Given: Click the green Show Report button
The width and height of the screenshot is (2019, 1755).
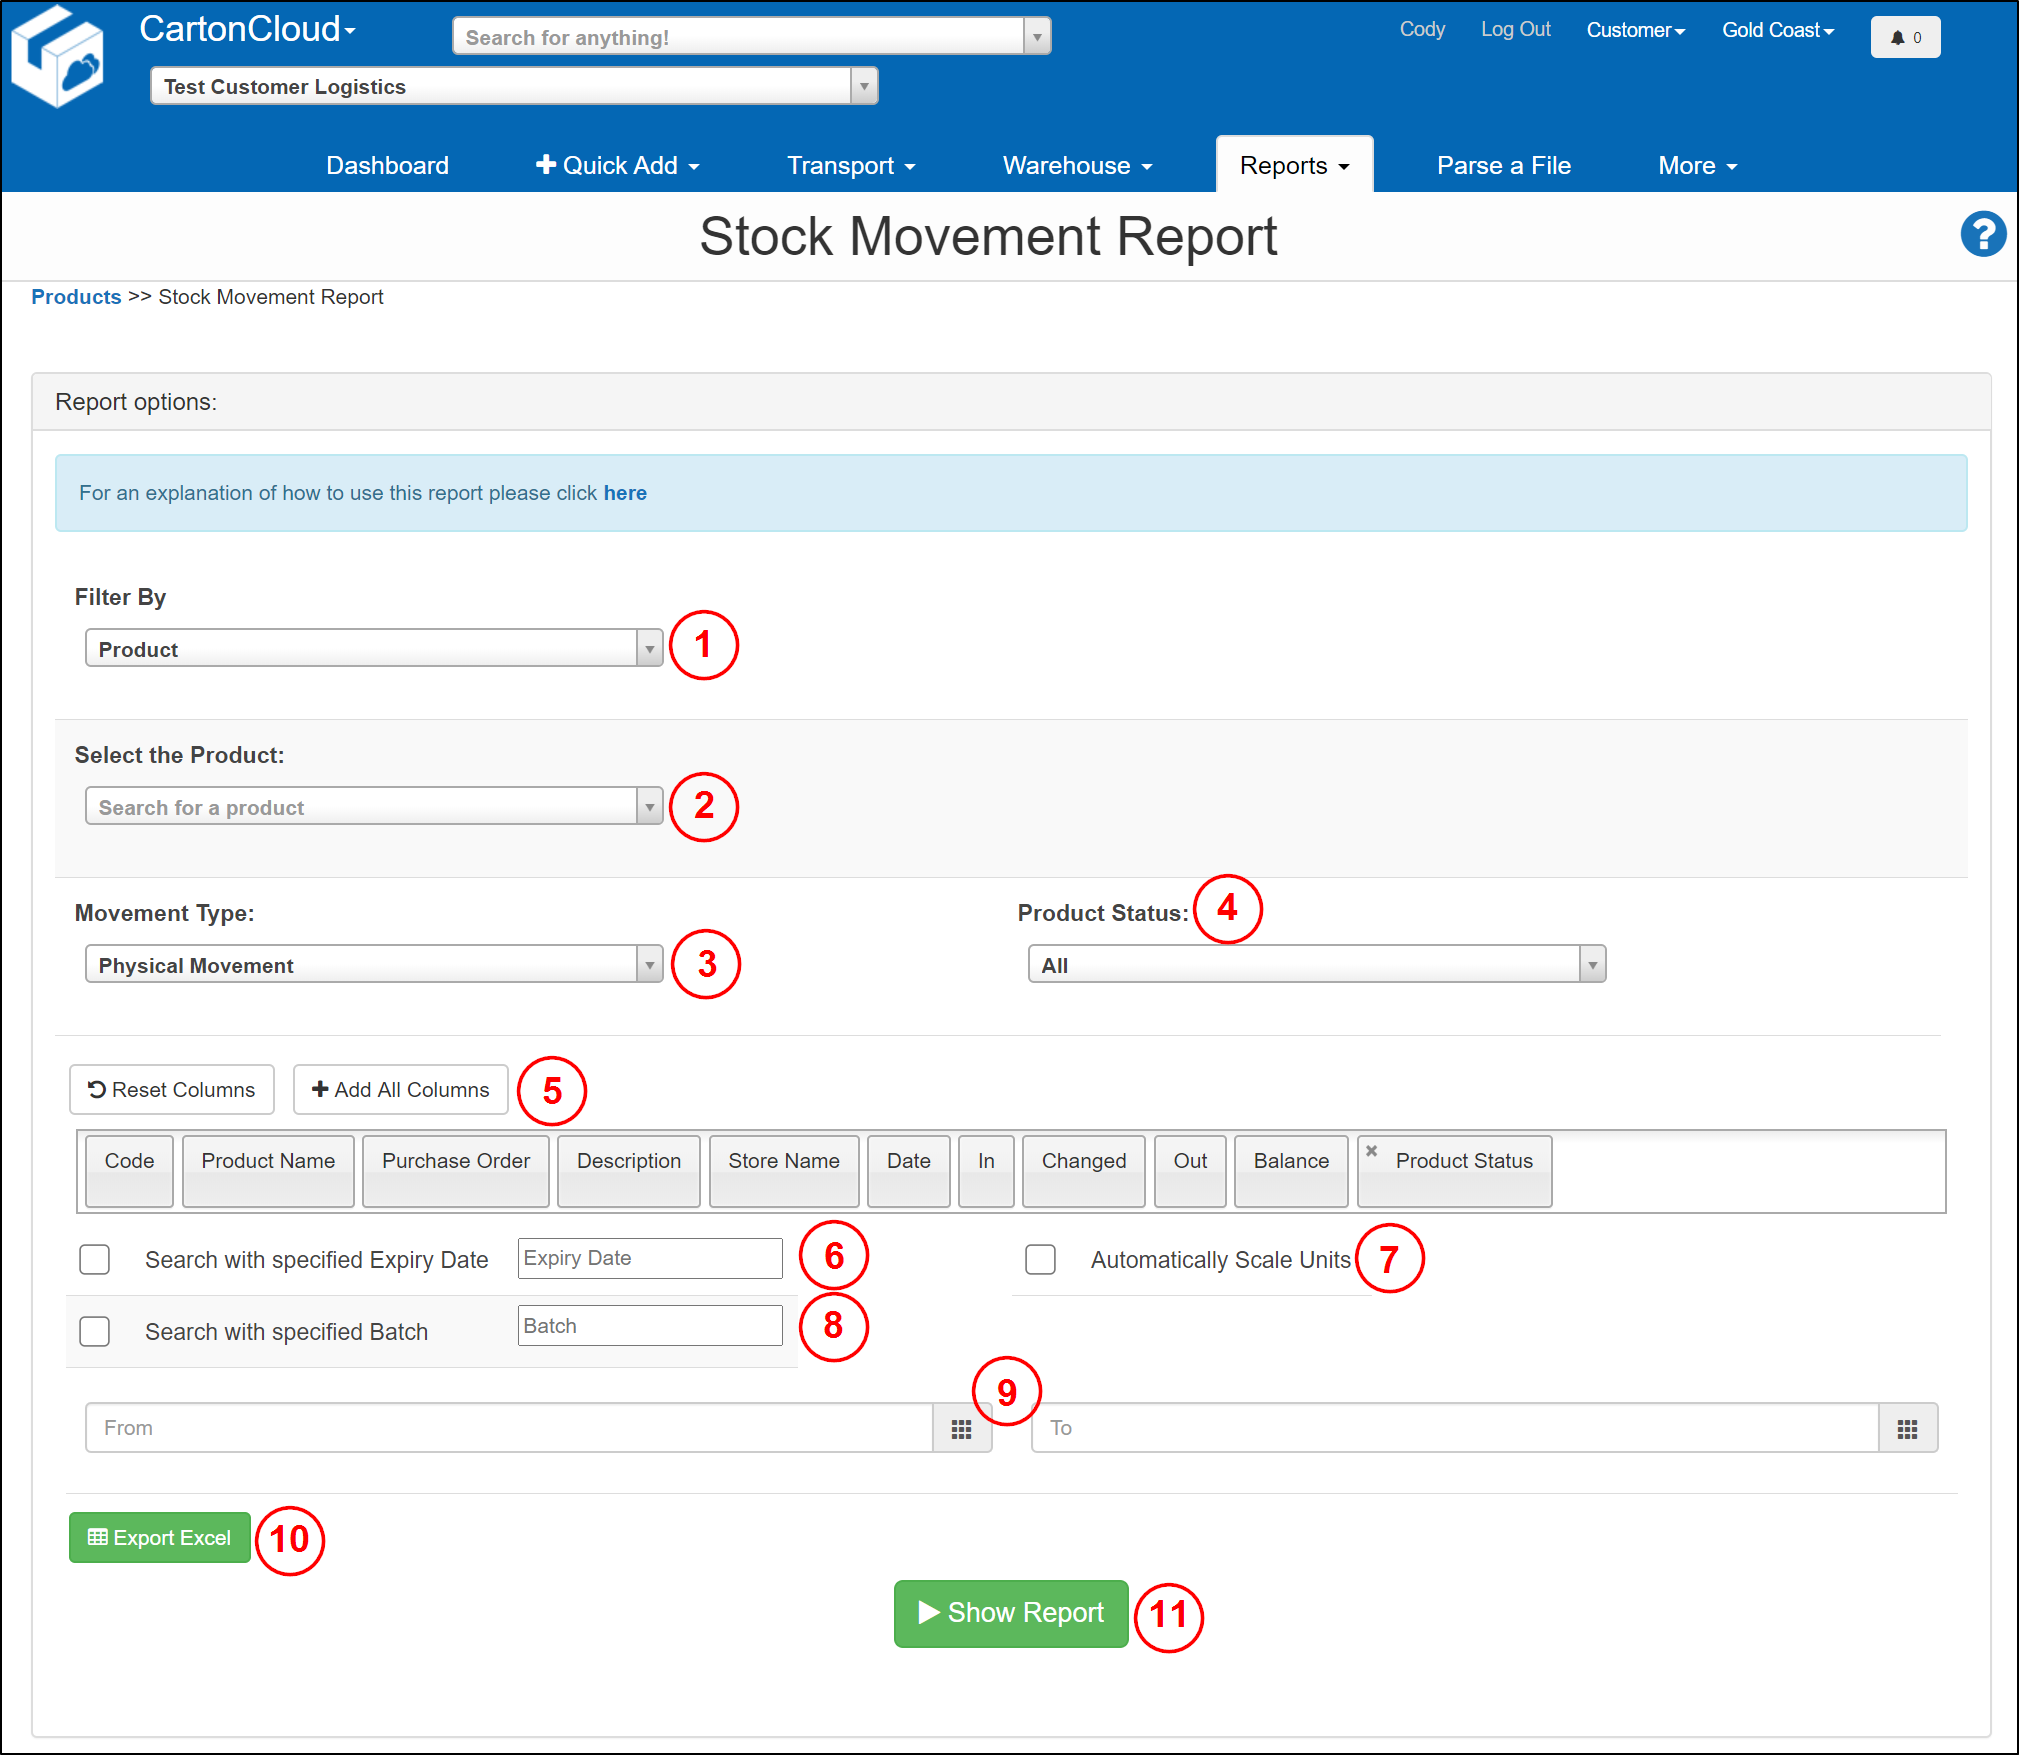Looking at the screenshot, I should [x=1010, y=1612].
